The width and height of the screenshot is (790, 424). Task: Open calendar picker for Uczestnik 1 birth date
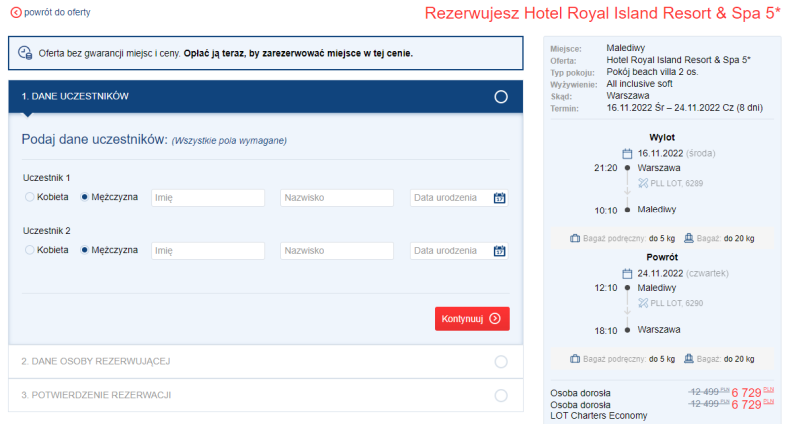pos(499,198)
